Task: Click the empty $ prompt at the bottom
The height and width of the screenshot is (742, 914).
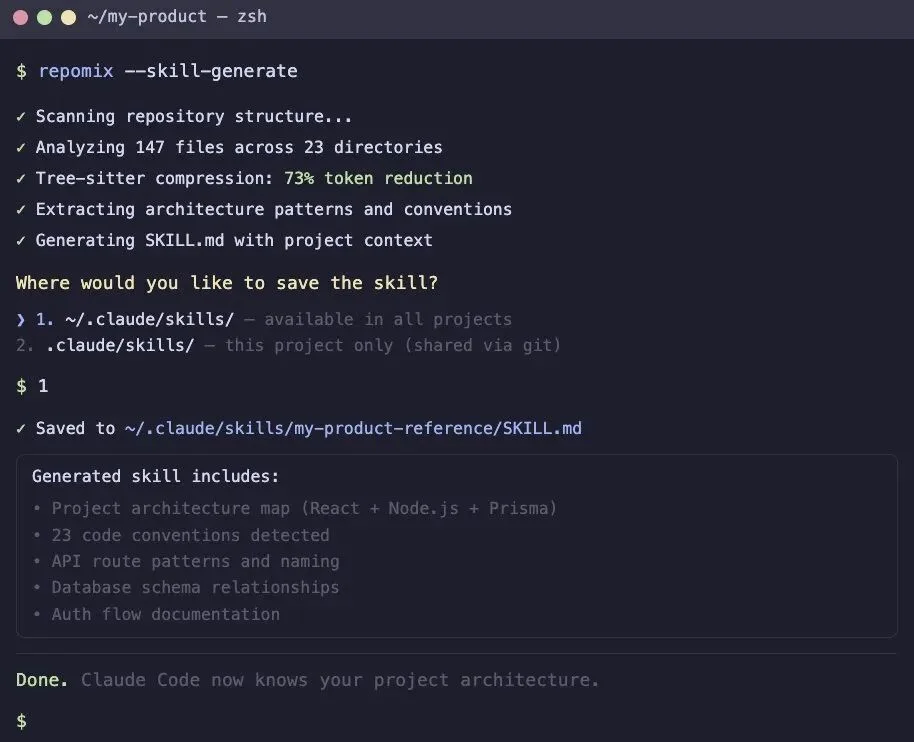Action: pos(21,721)
